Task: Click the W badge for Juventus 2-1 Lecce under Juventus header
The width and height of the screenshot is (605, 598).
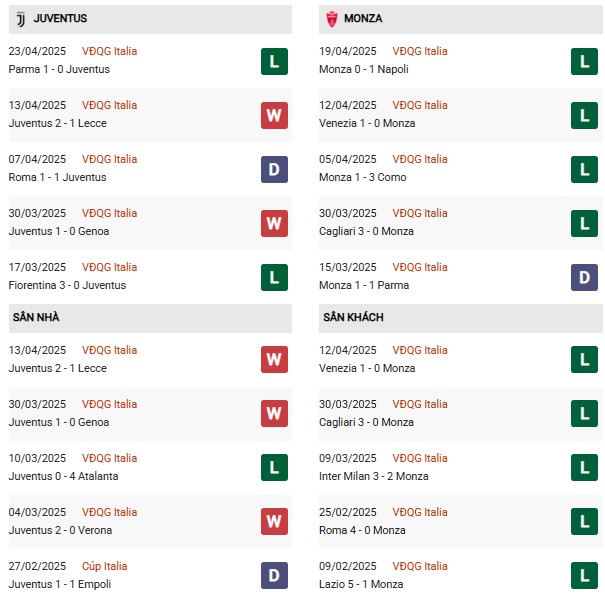Action: [x=274, y=115]
